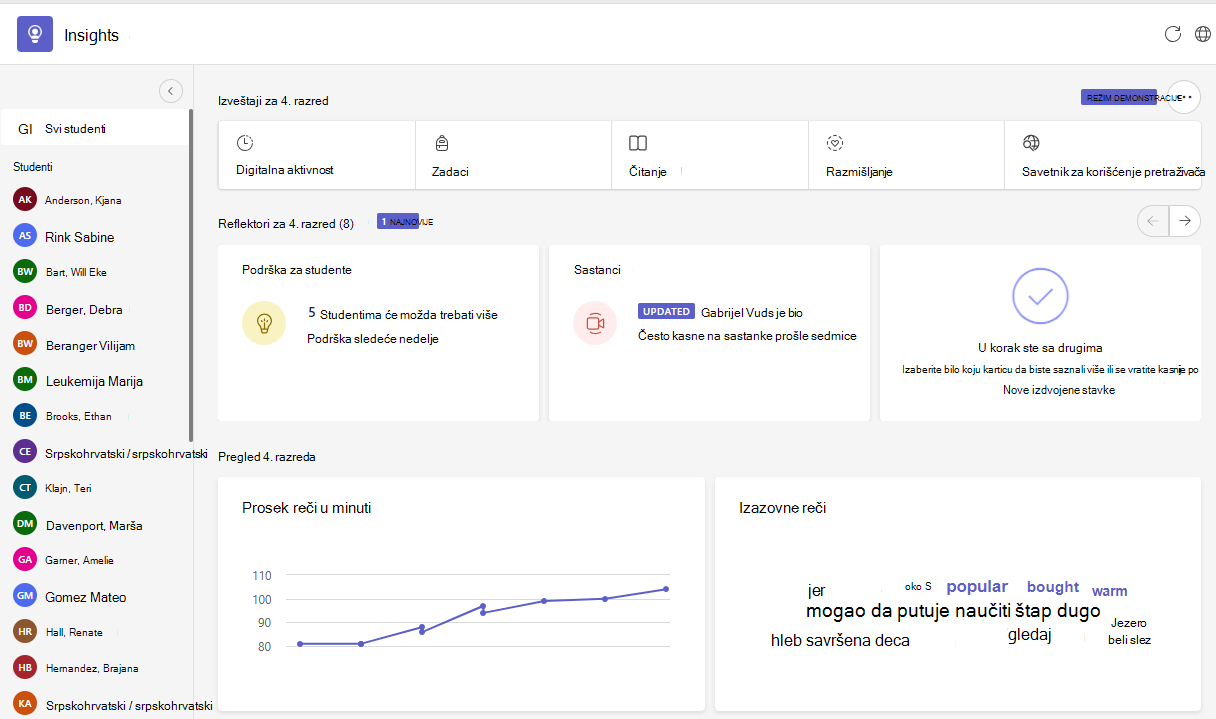Click the GM avatar icon
Image resolution: width=1216 pixels, height=719 pixels.
tap(25, 596)
